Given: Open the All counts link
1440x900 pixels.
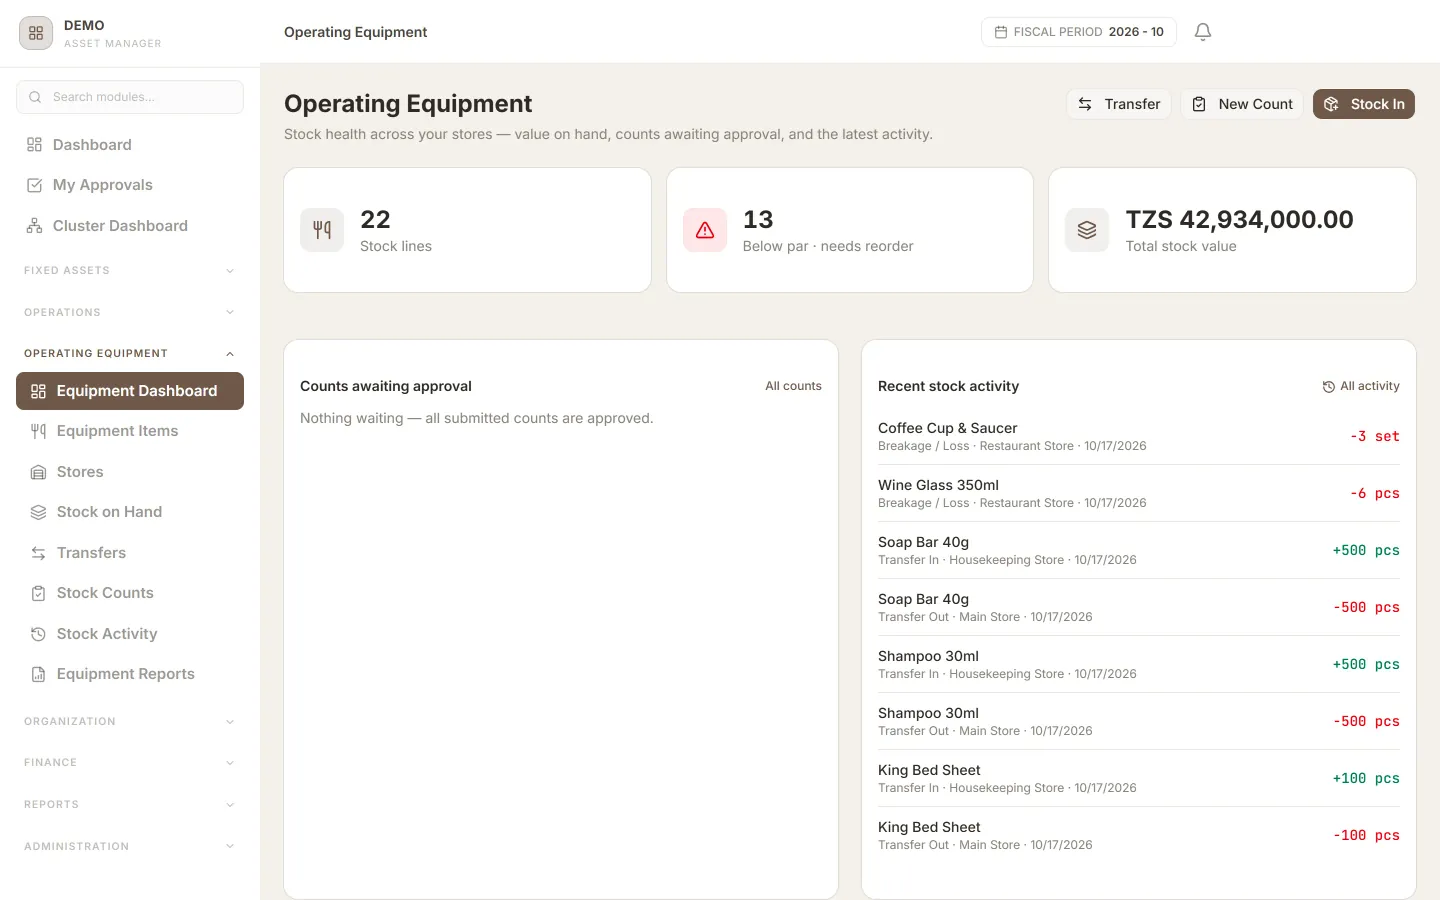Looking at the screenshot, I should click(793, 386).
